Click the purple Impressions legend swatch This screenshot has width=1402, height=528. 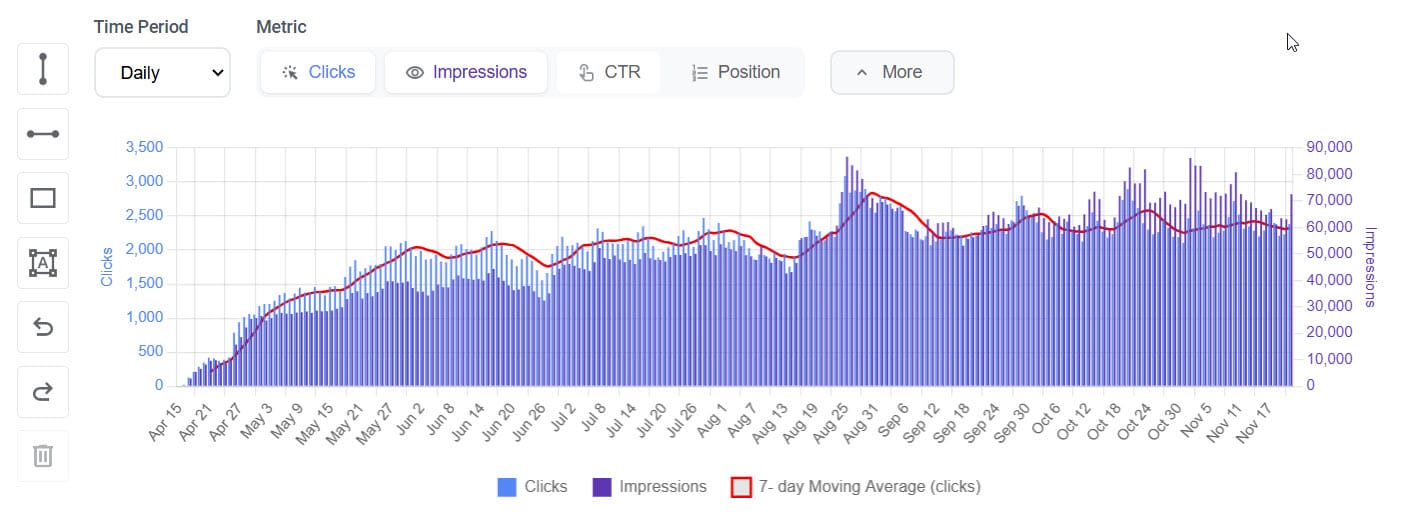[602, 487]
